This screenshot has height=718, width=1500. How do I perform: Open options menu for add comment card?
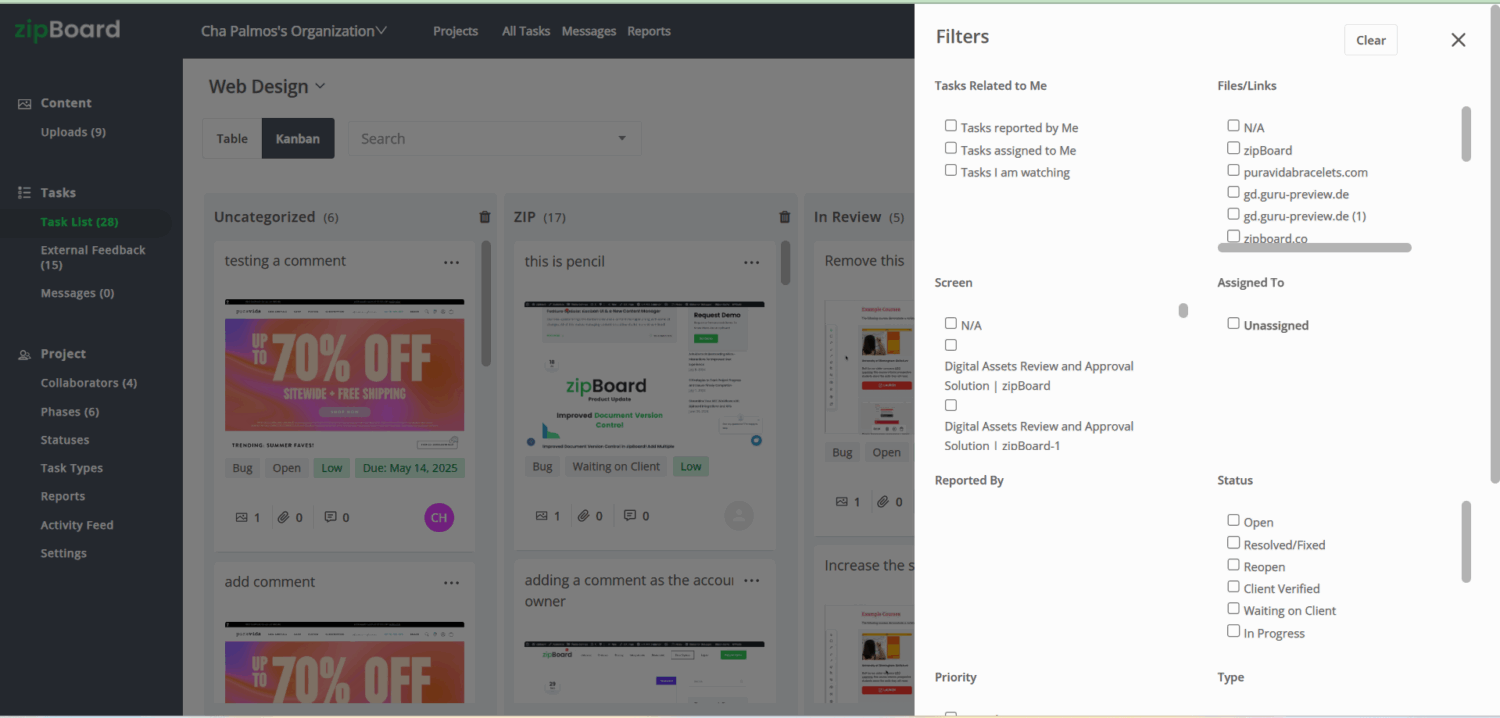click(452, 583)
